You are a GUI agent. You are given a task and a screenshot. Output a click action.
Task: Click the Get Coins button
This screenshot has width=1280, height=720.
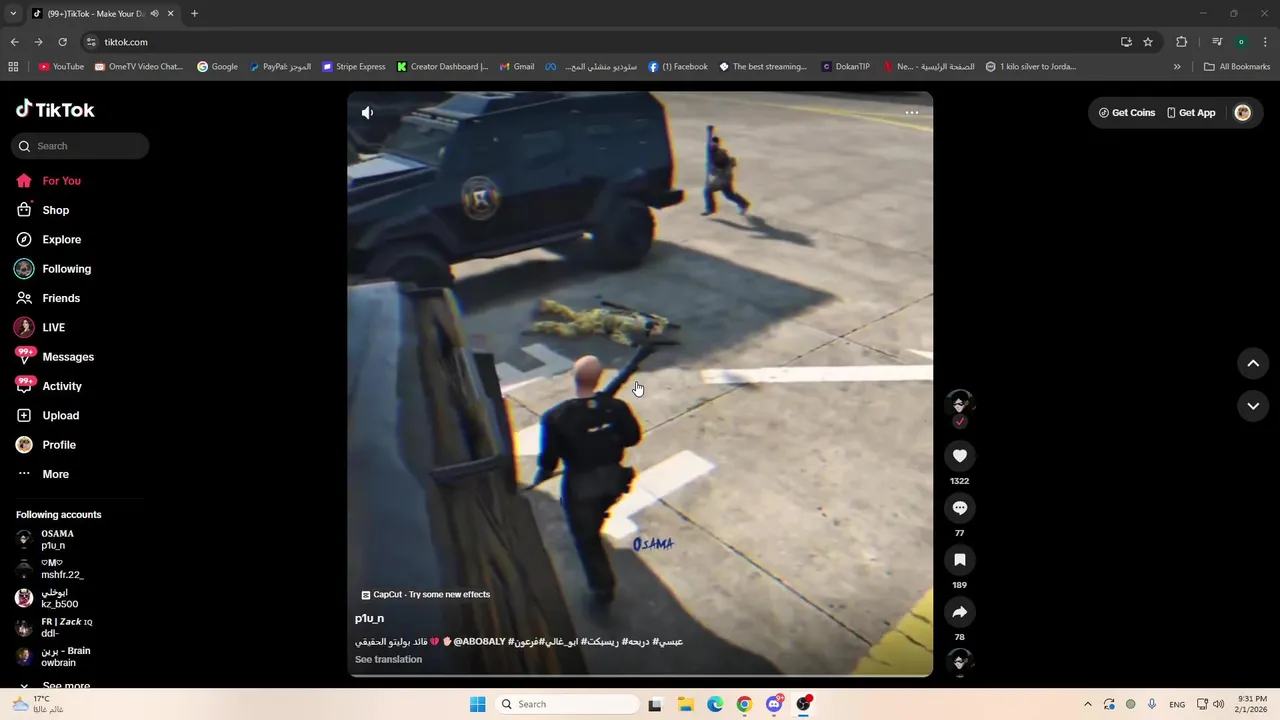1126,113
